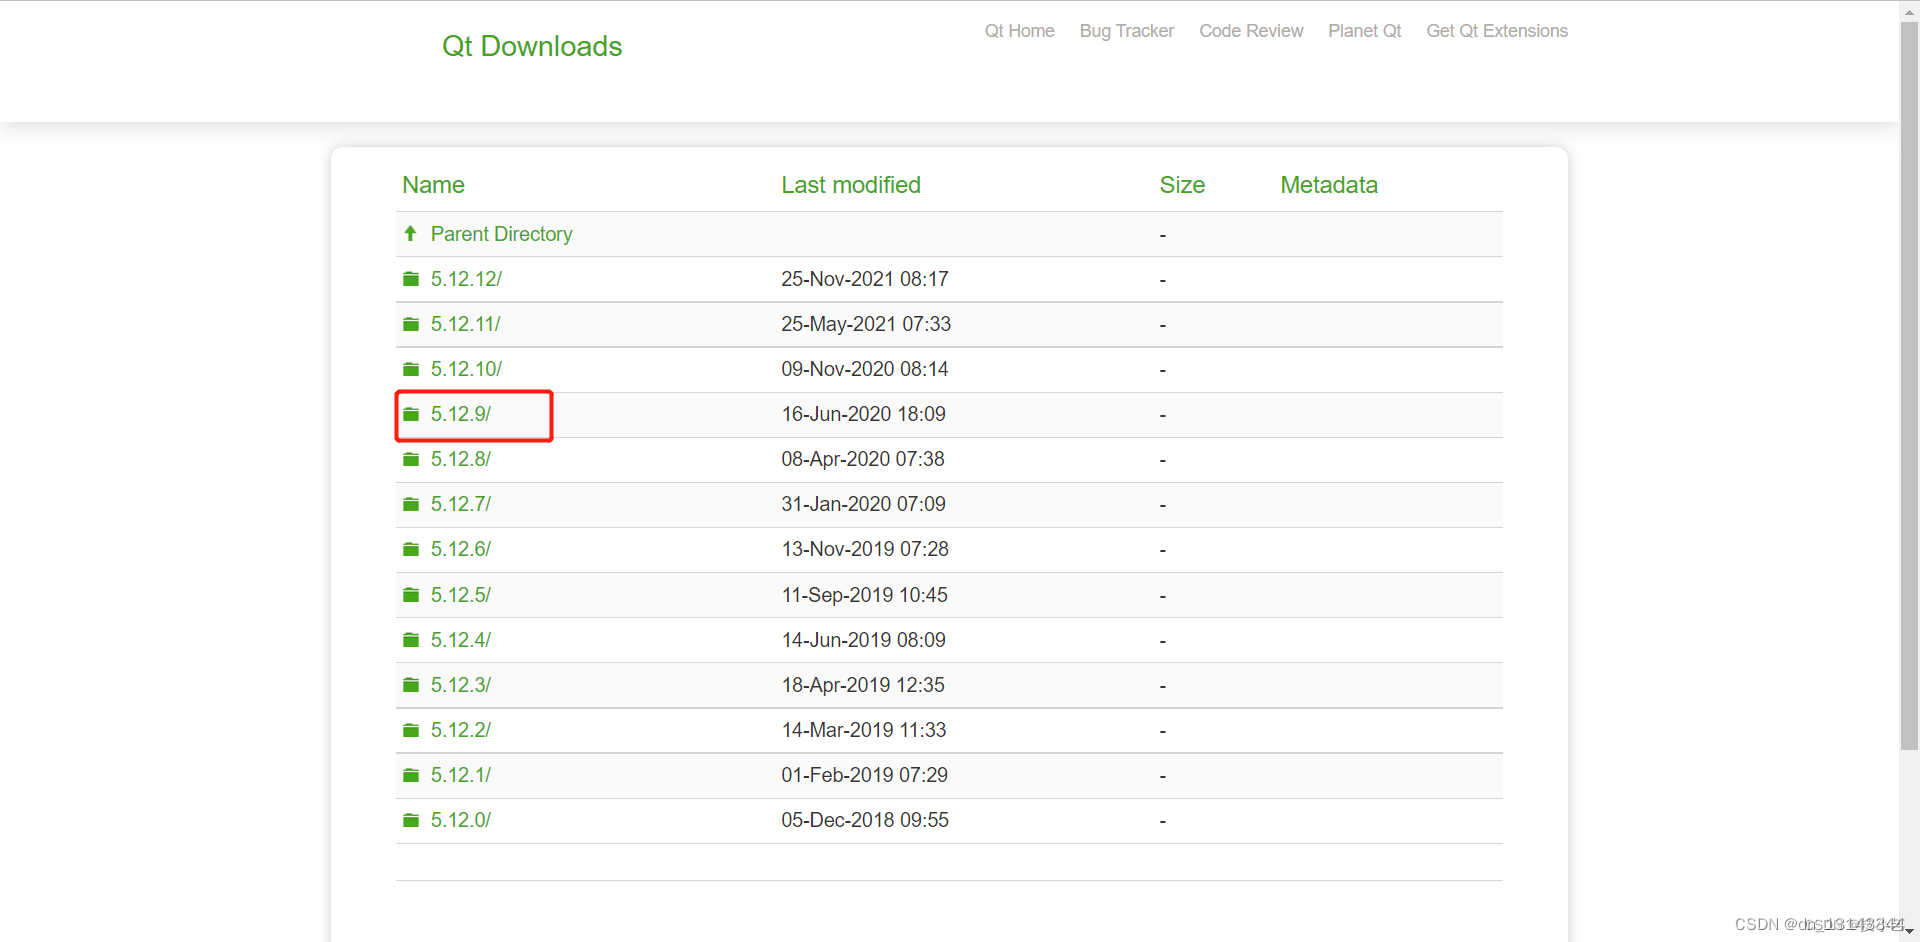
Task: Click the folder icon beside 5.12.3/
Action: coord(411,685)
